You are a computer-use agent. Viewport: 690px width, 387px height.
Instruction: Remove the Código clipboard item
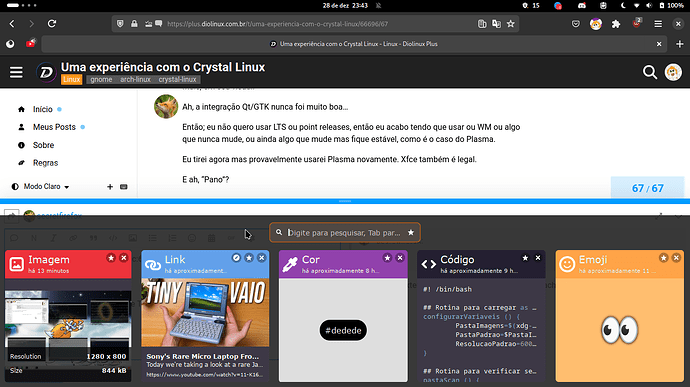[x=538, y=258]
